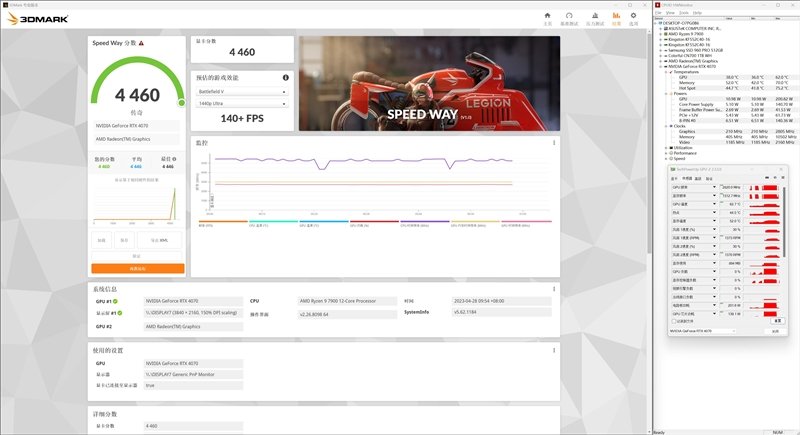Image resolution: width=800 pixels, height=435 pixels.
Task: Open the View menu in HWMonitor
Action: (x=670, y=13)
